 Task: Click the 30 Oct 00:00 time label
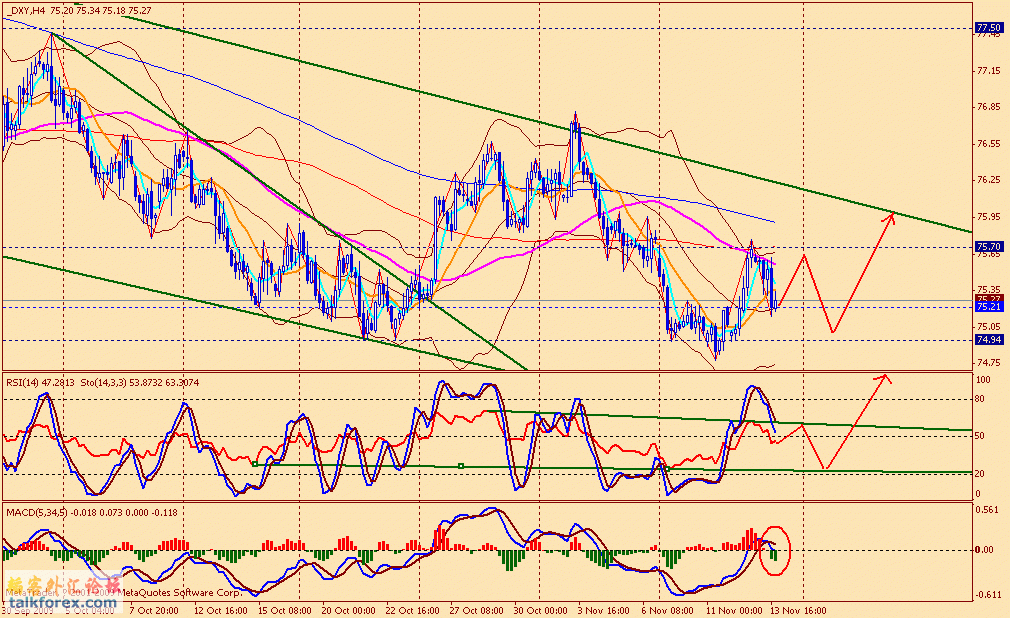coord(540,610)
